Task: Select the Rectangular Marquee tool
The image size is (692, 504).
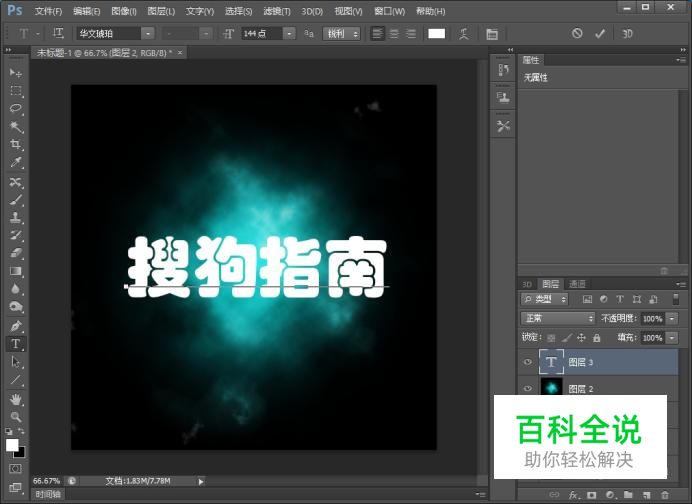Action: tap(15, 91)
